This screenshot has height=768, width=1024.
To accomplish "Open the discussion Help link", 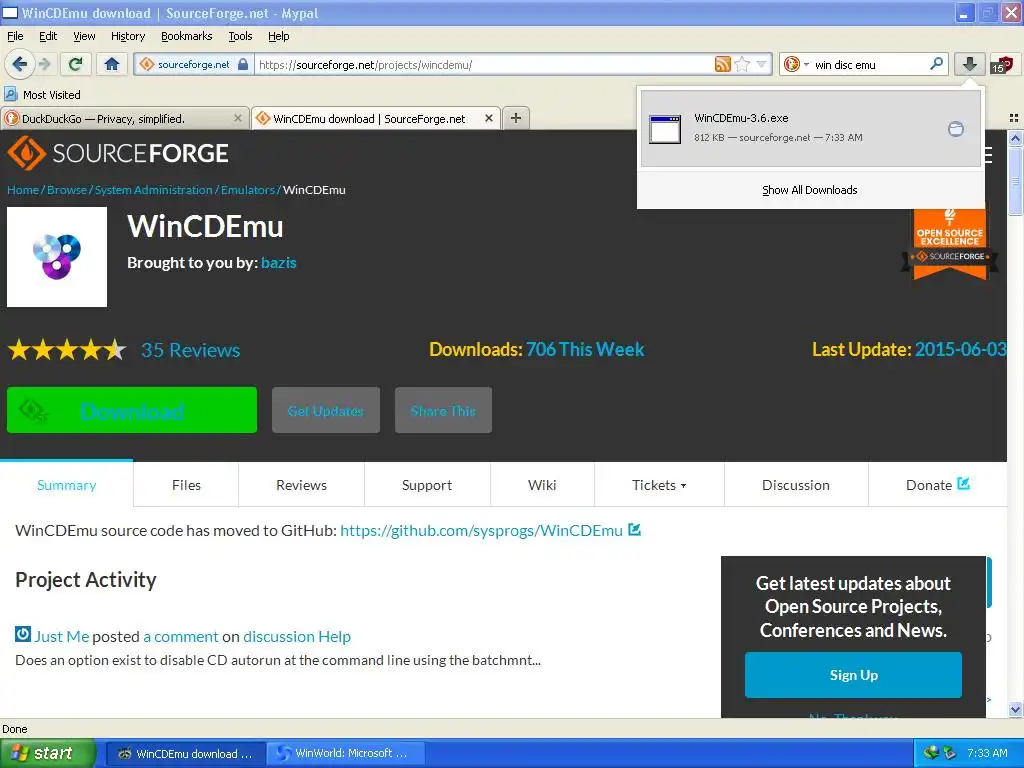I will [x=297, y=636].
